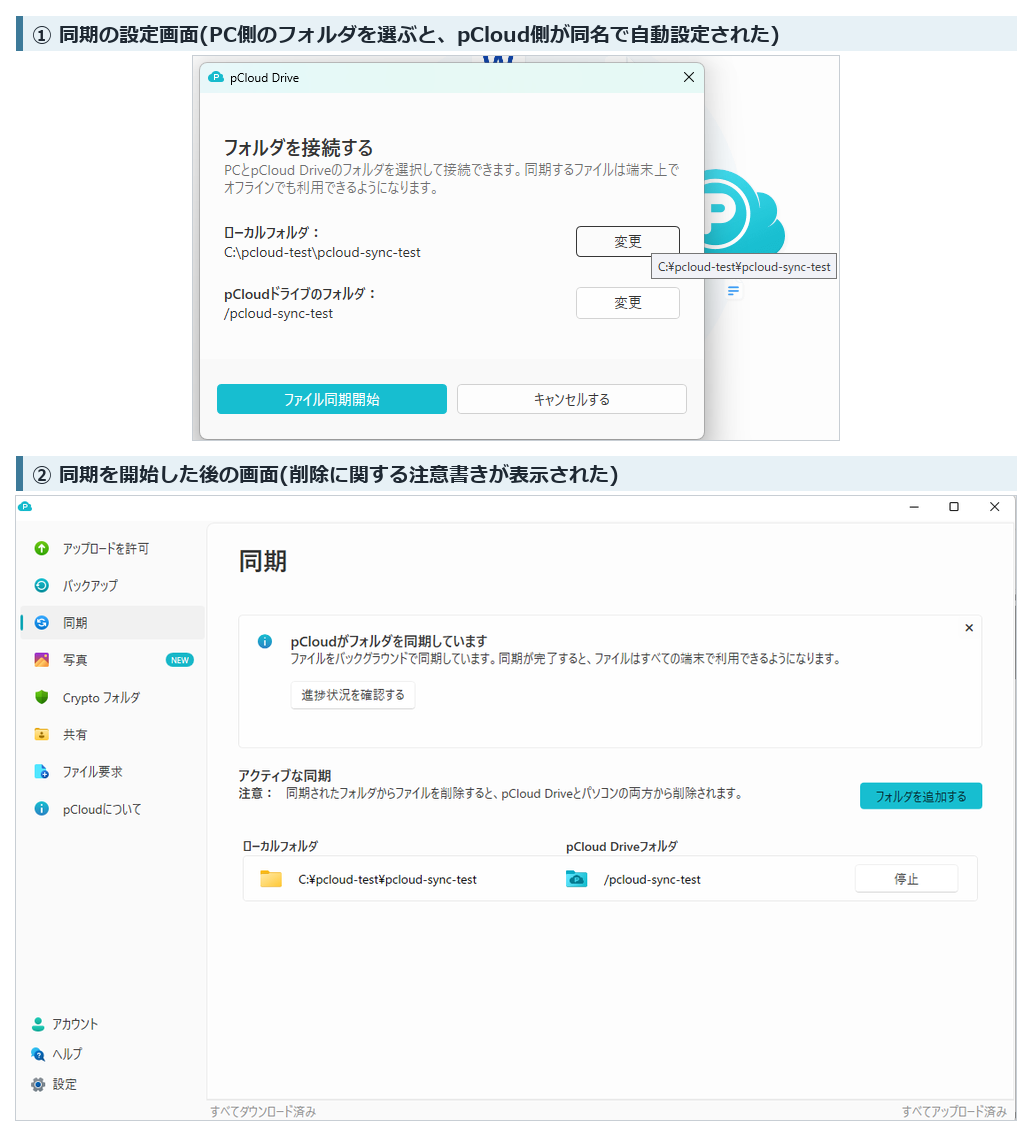Open pCloudについて in the sidebar
Screen dimensions: 1032x1136
[x=112, y=809]
